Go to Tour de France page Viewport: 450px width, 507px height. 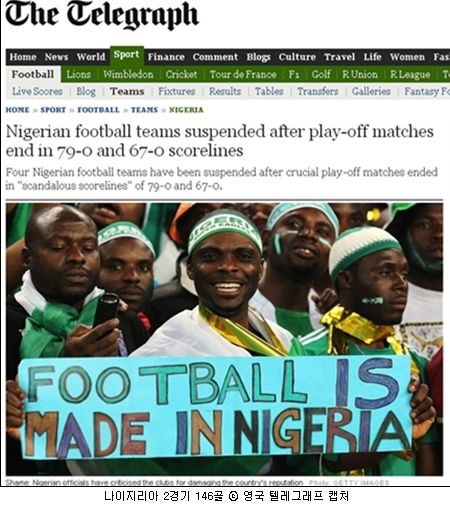tap(243, 74)
